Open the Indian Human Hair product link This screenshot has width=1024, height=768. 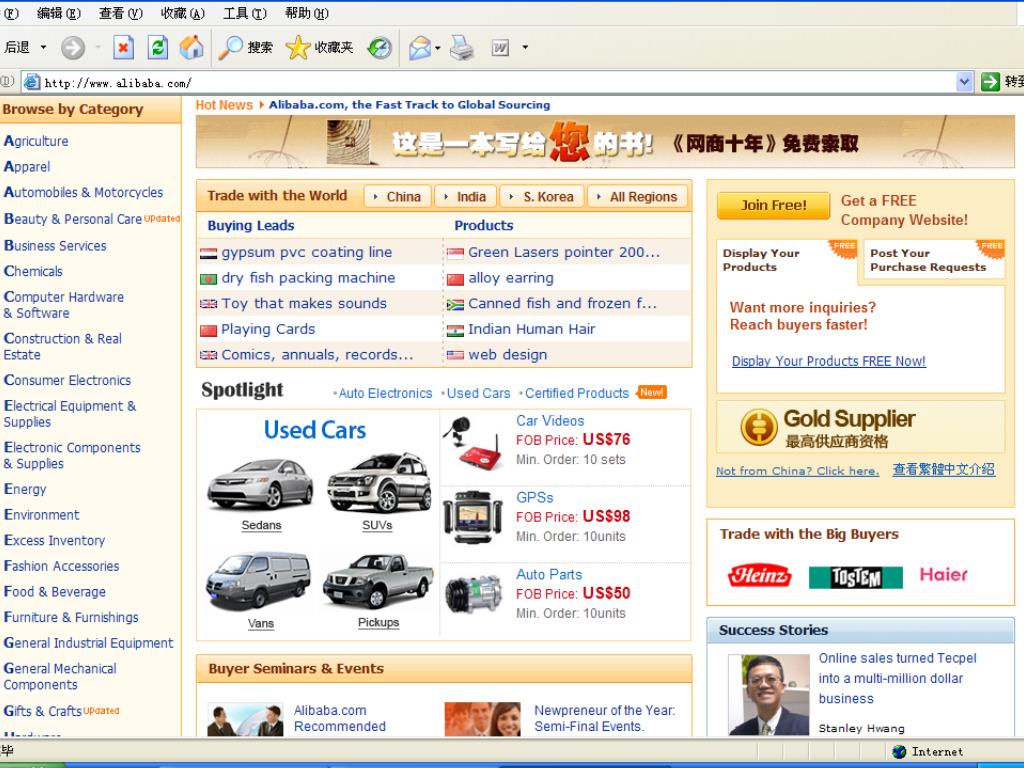pos(532,329)
